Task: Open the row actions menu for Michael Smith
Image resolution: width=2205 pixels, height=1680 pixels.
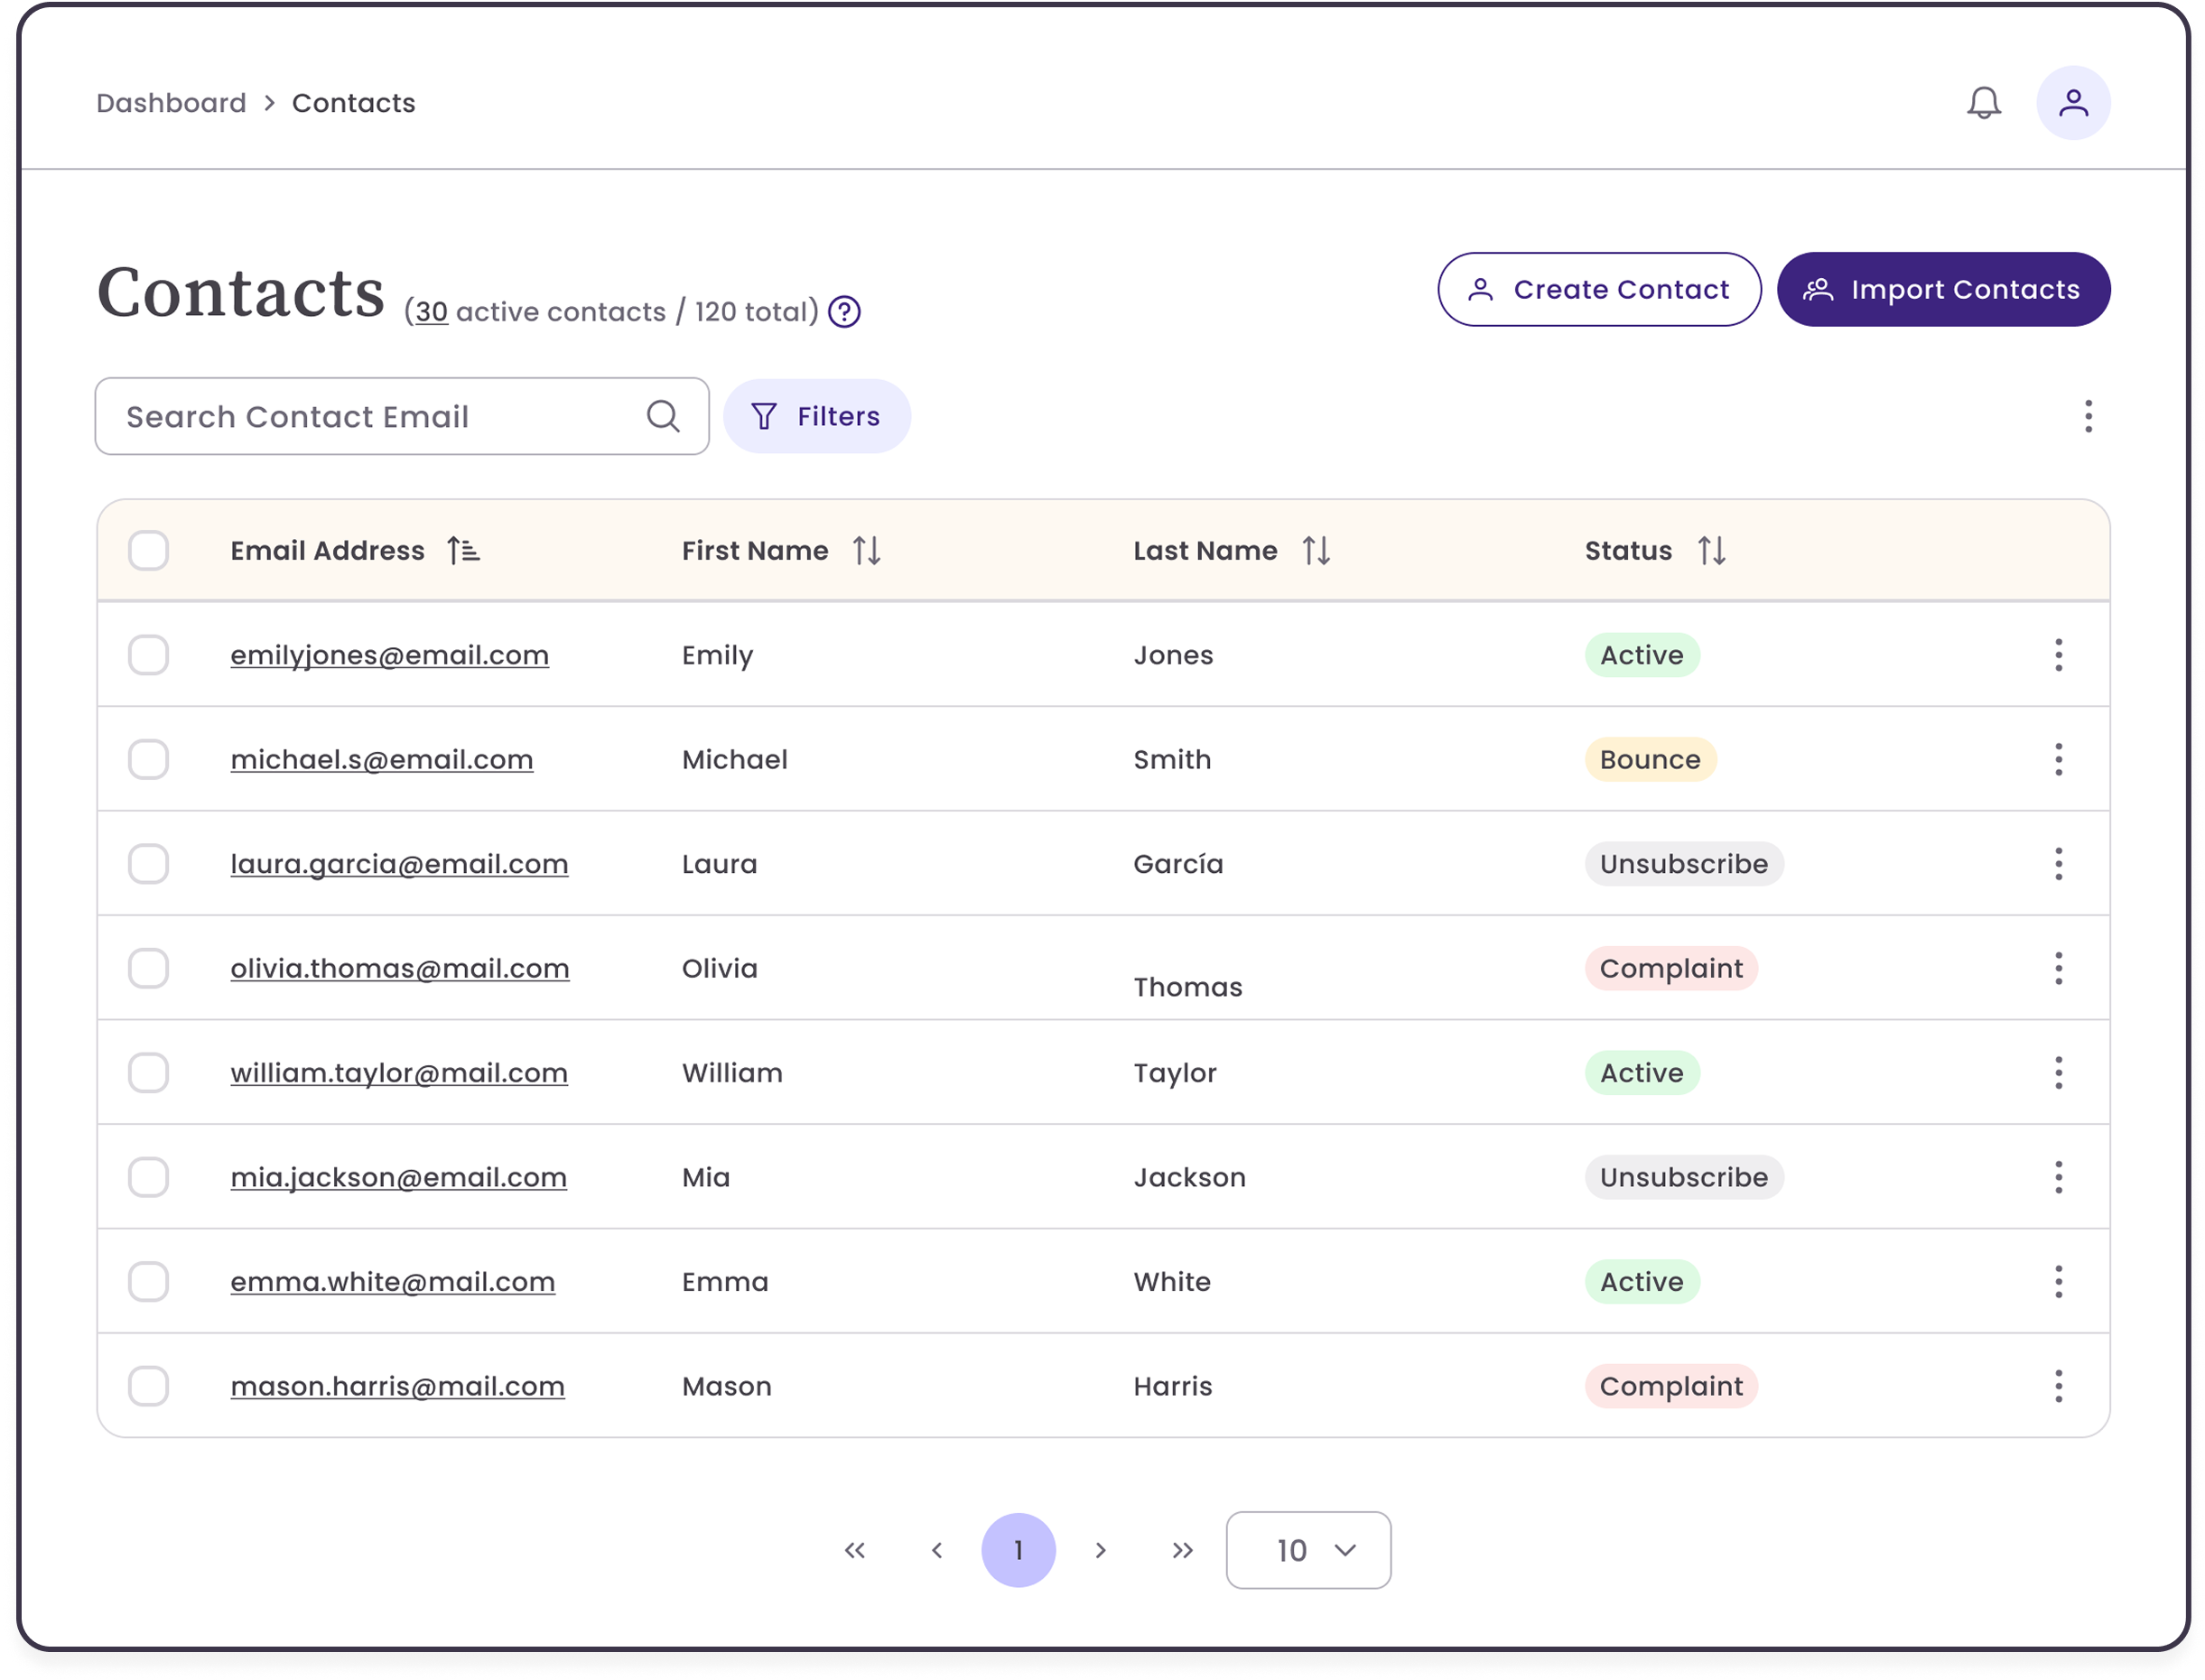Action: click(2059, 759)
